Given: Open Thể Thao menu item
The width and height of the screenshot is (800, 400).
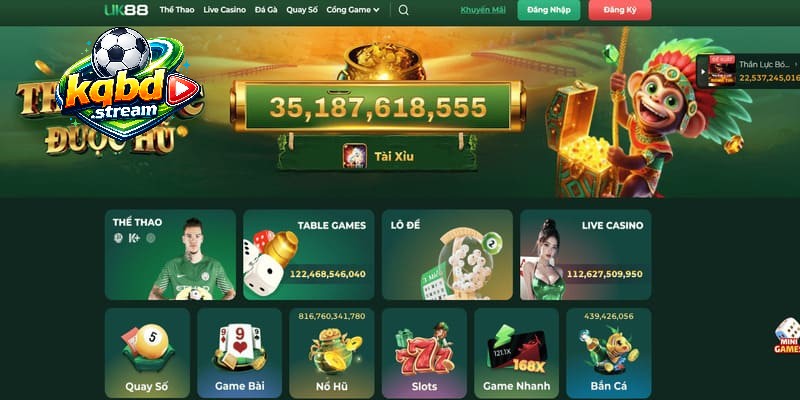Looking at the screenshot, I should pos(177,10).
